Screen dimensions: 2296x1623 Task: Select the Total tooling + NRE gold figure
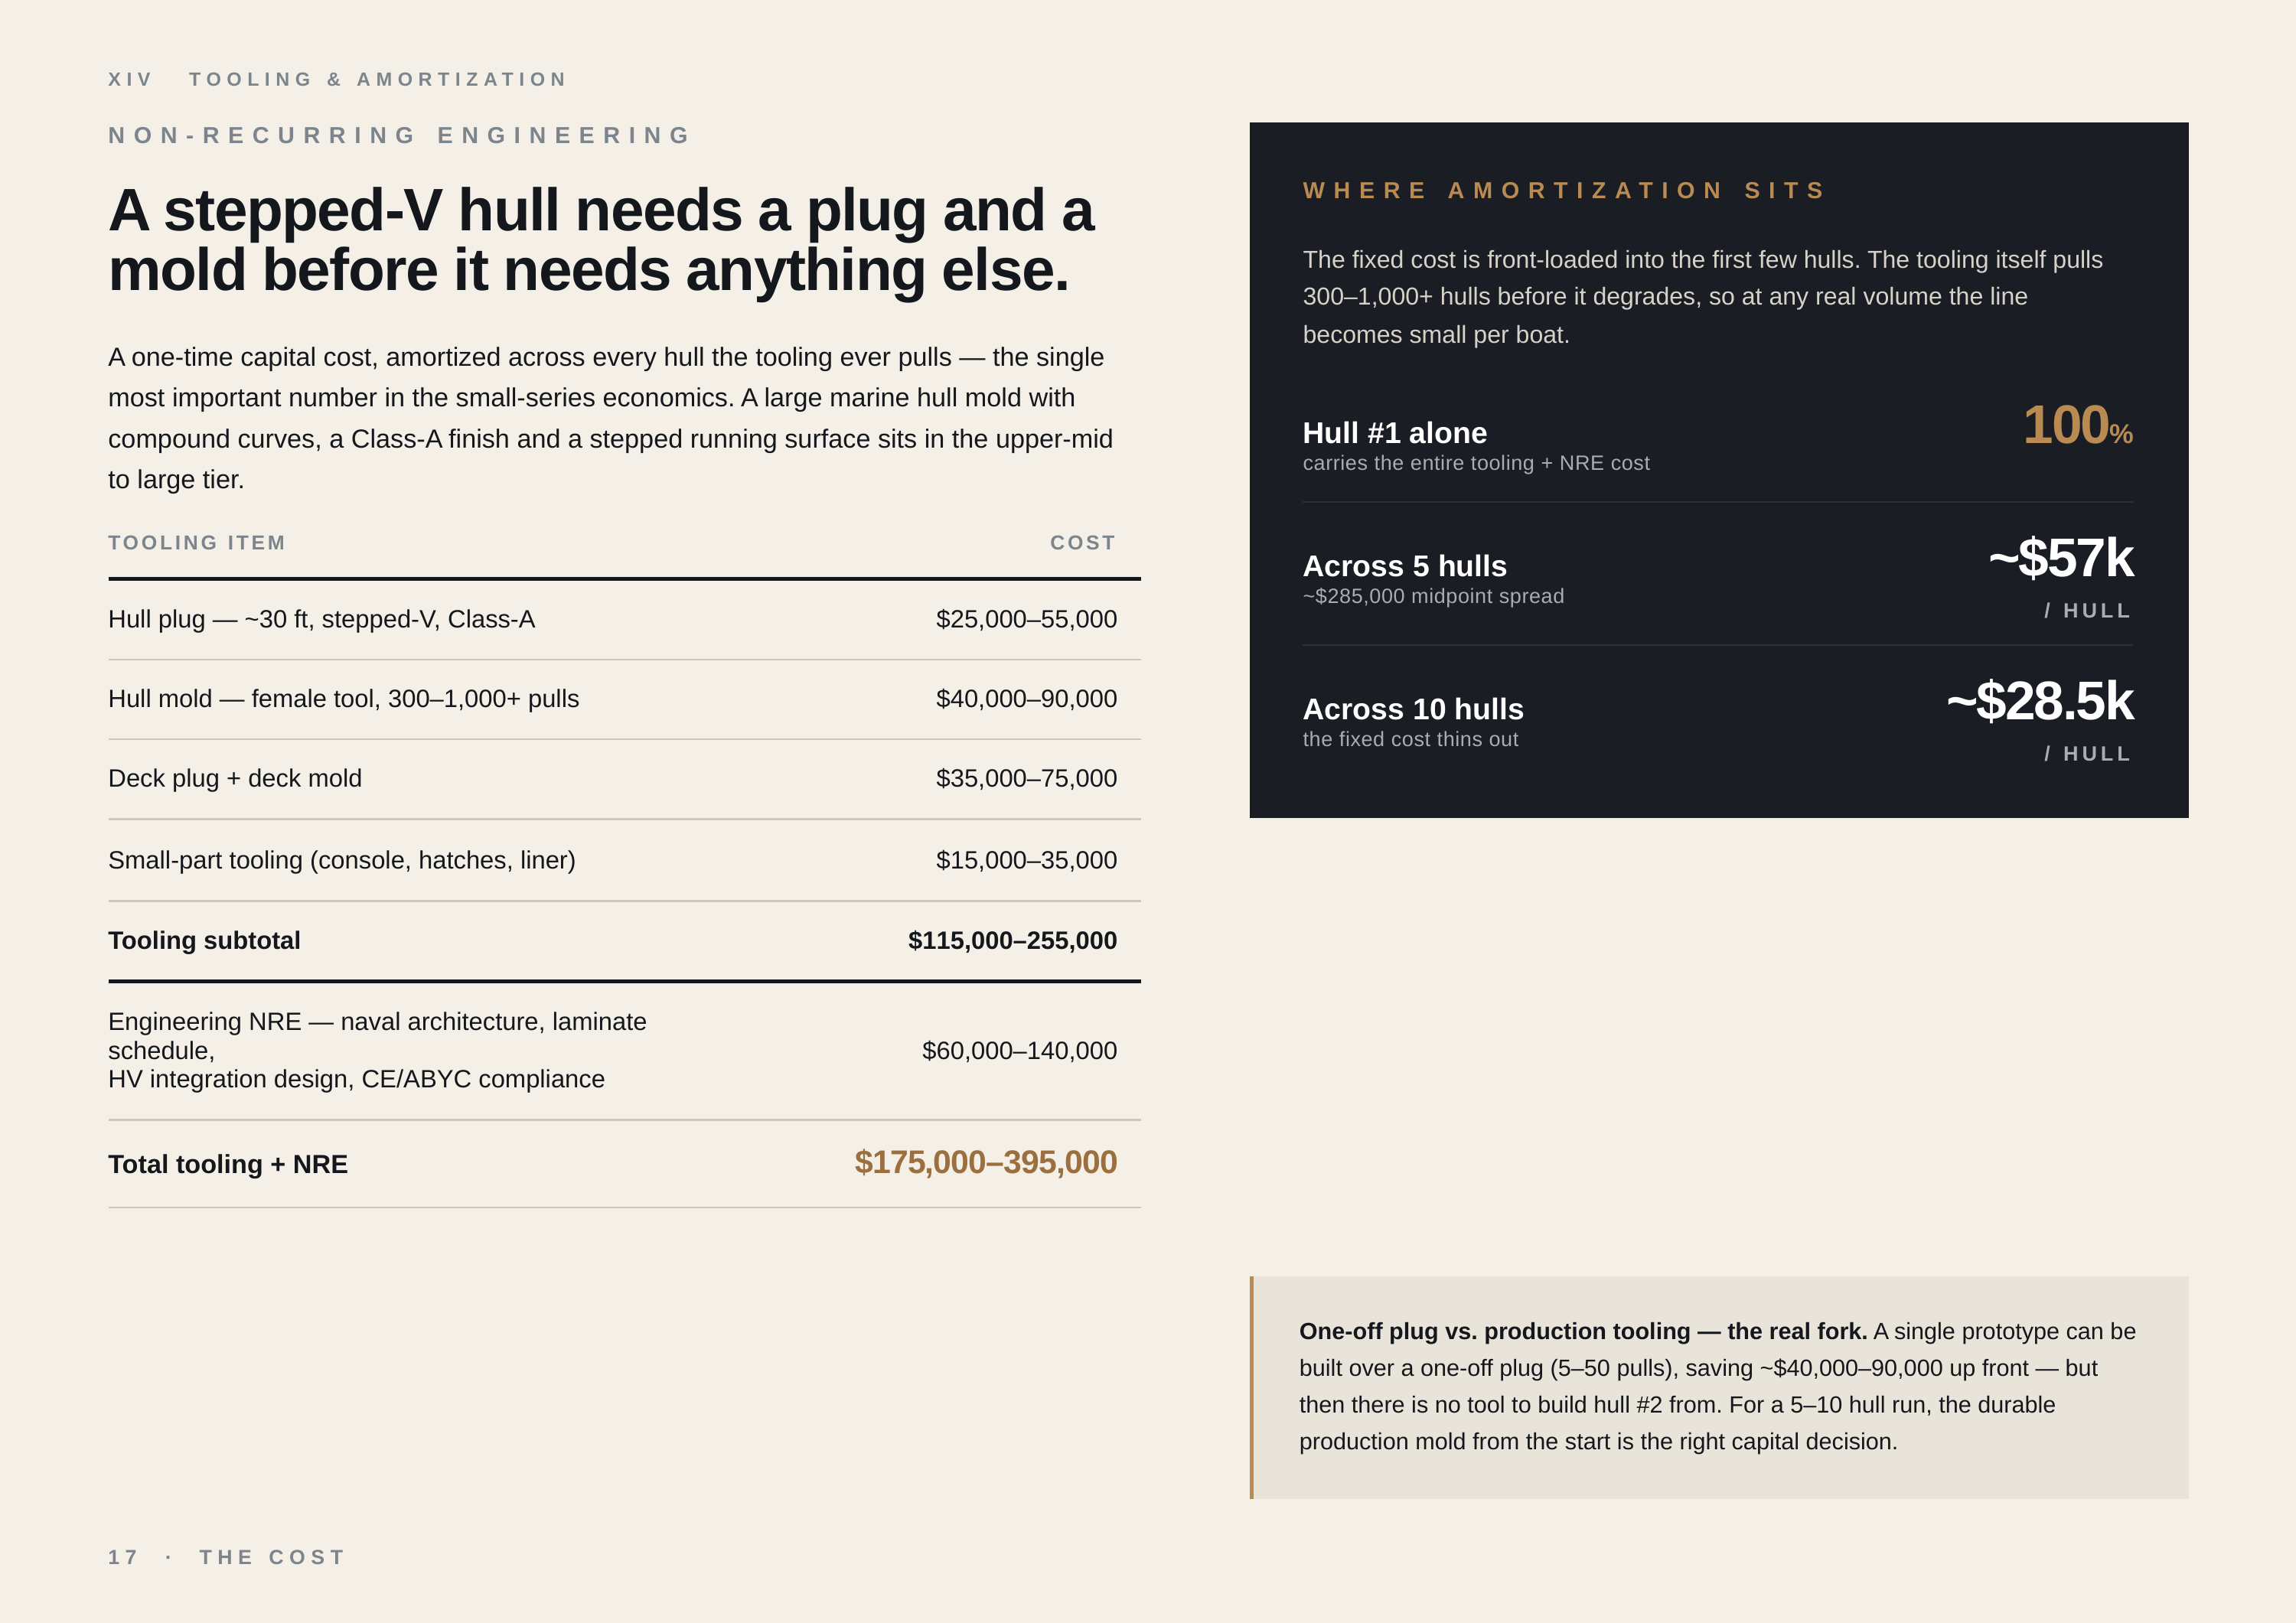click(x=985, y=1162)
